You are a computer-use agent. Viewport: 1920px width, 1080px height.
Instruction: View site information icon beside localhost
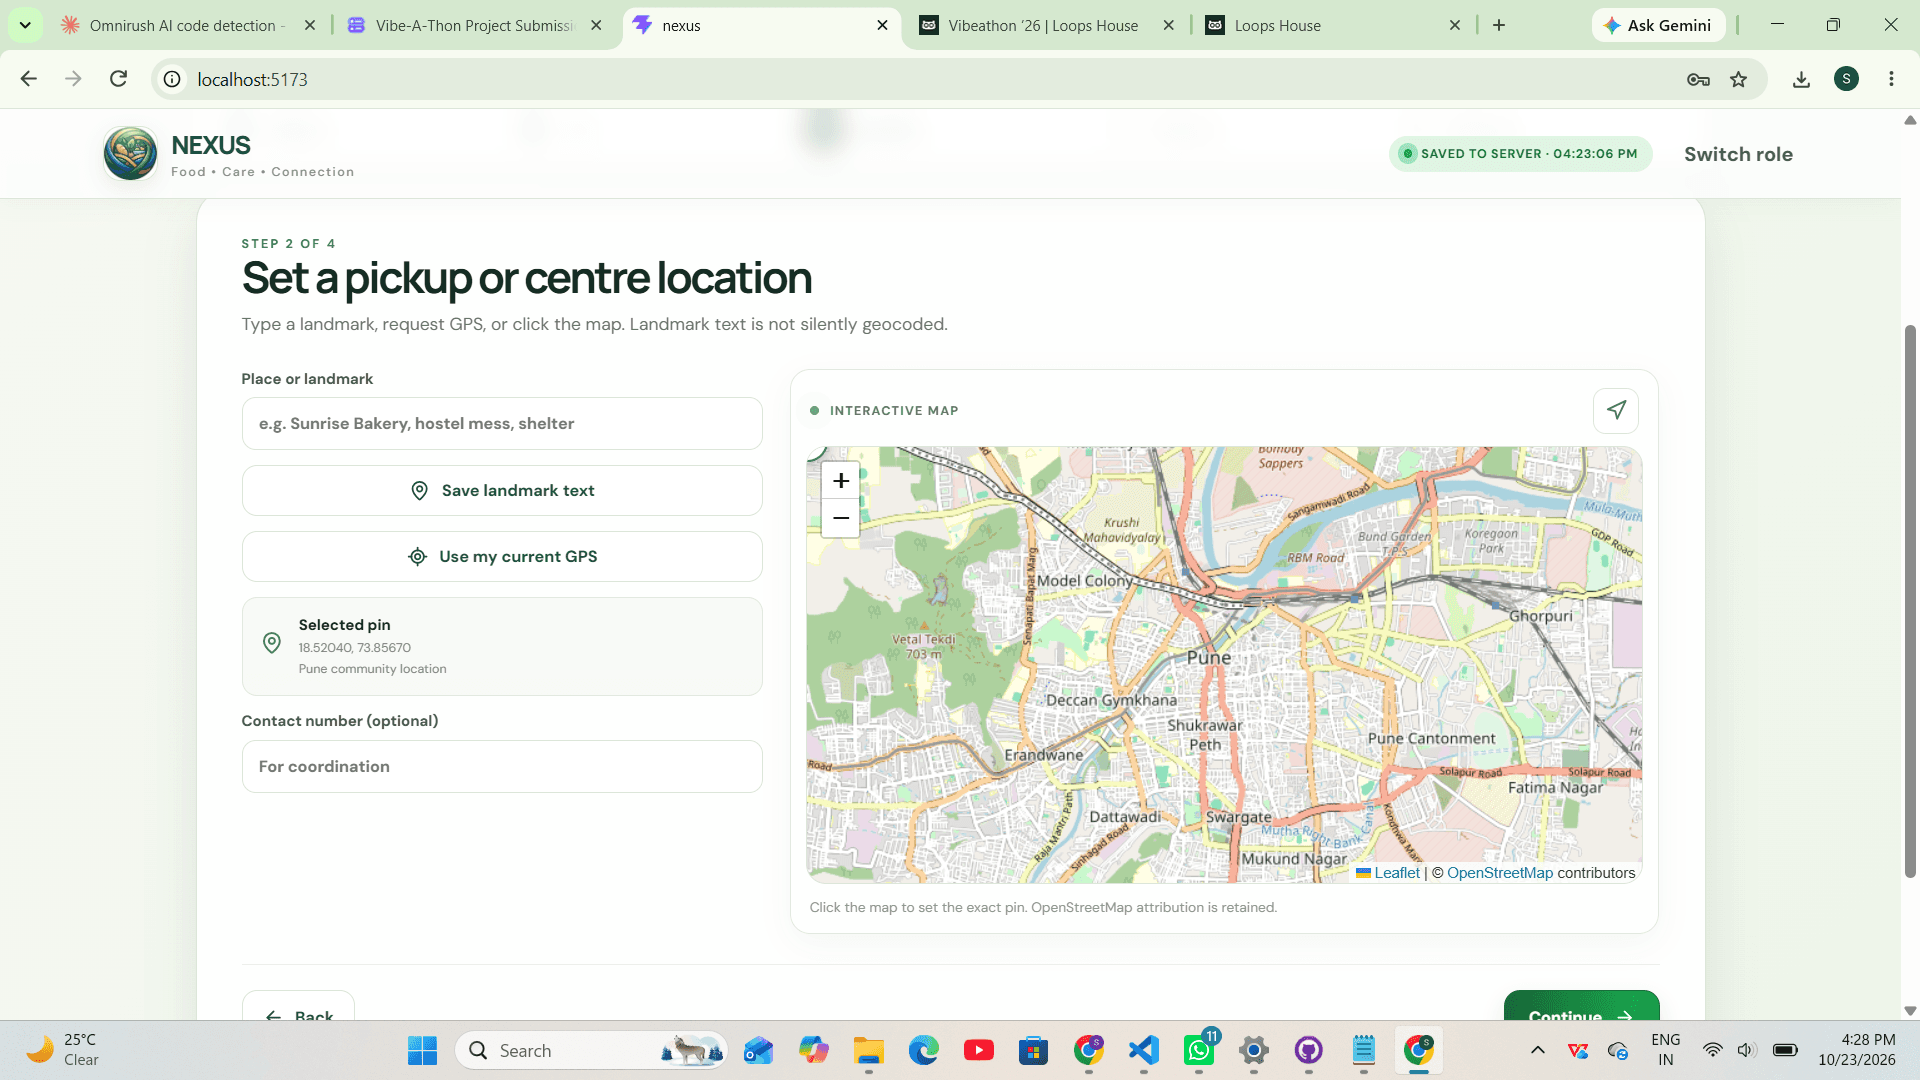[172, 79]
